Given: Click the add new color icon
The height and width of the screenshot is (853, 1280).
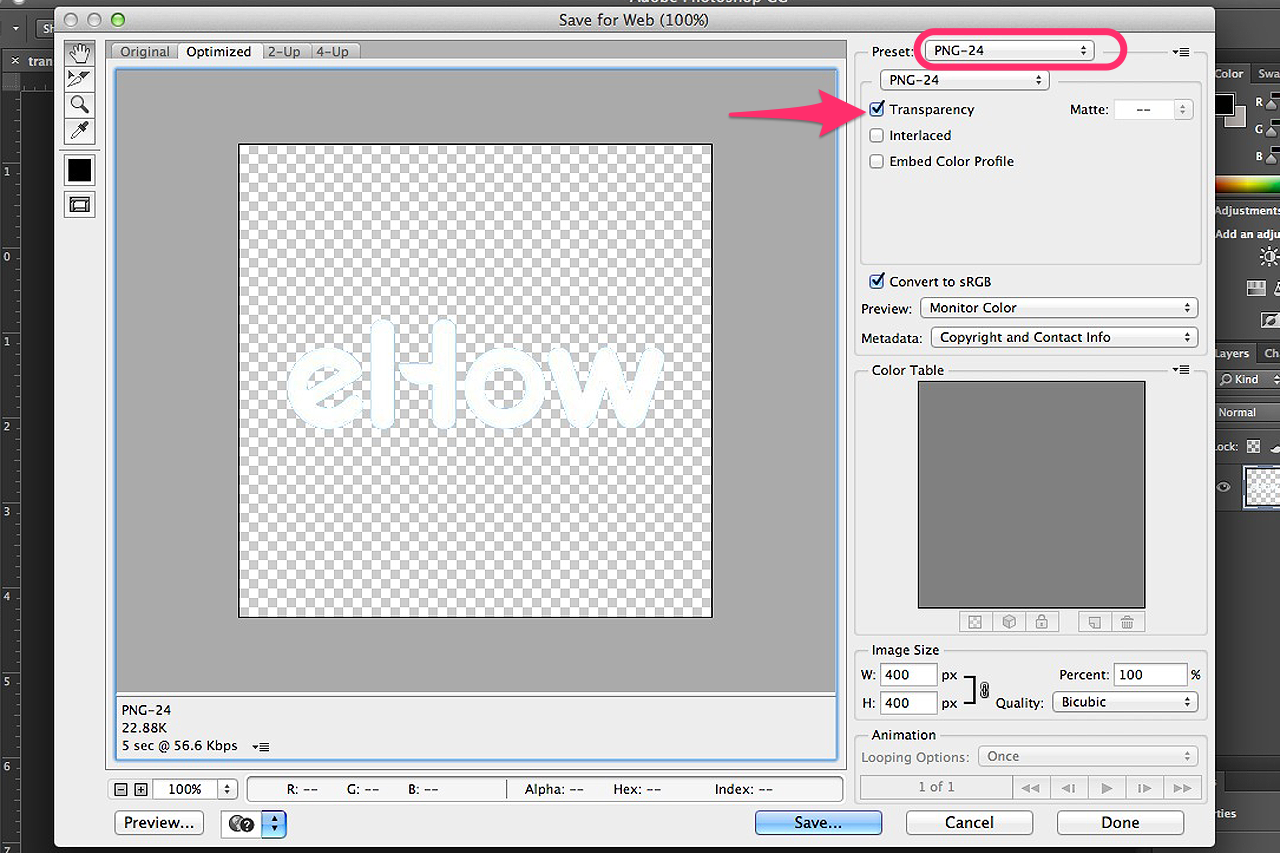Looking at the screenshot, I should click(1094, 622).
